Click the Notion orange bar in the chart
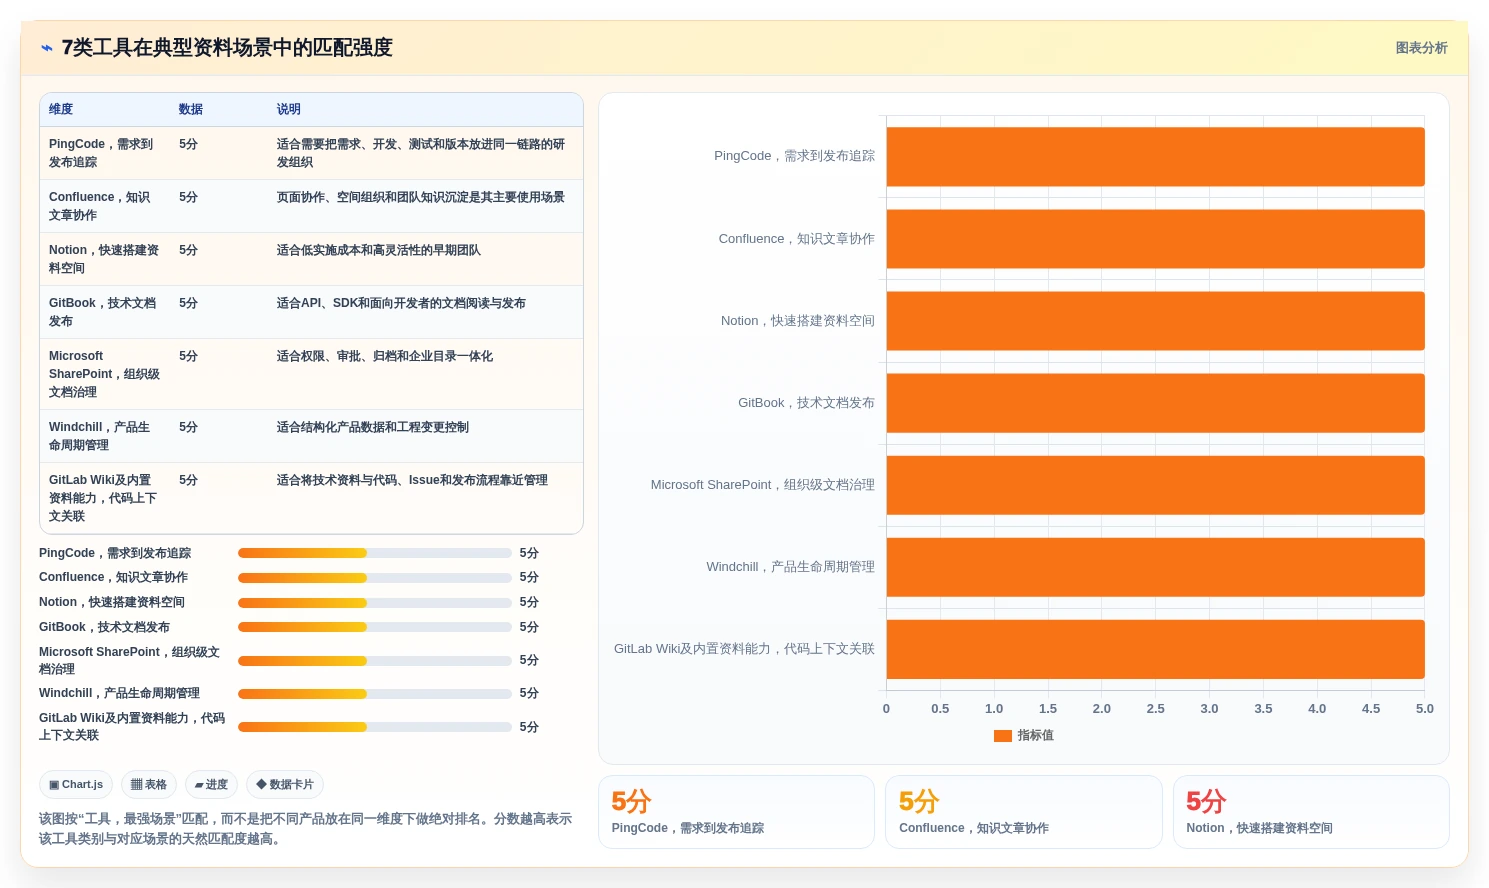 click(1155, 321)
